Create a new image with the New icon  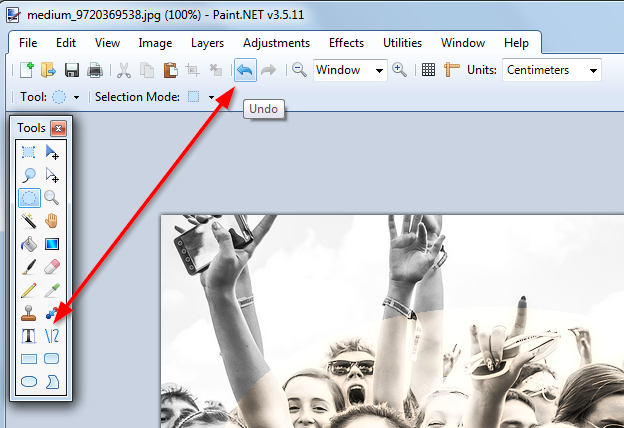point(27,70)
